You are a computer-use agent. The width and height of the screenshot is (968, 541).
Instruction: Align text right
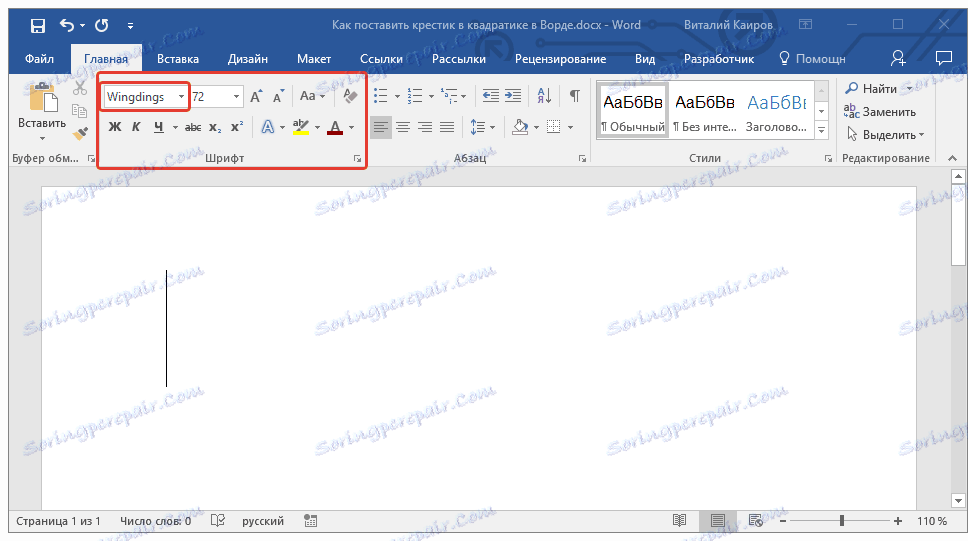tap(425, 127)
